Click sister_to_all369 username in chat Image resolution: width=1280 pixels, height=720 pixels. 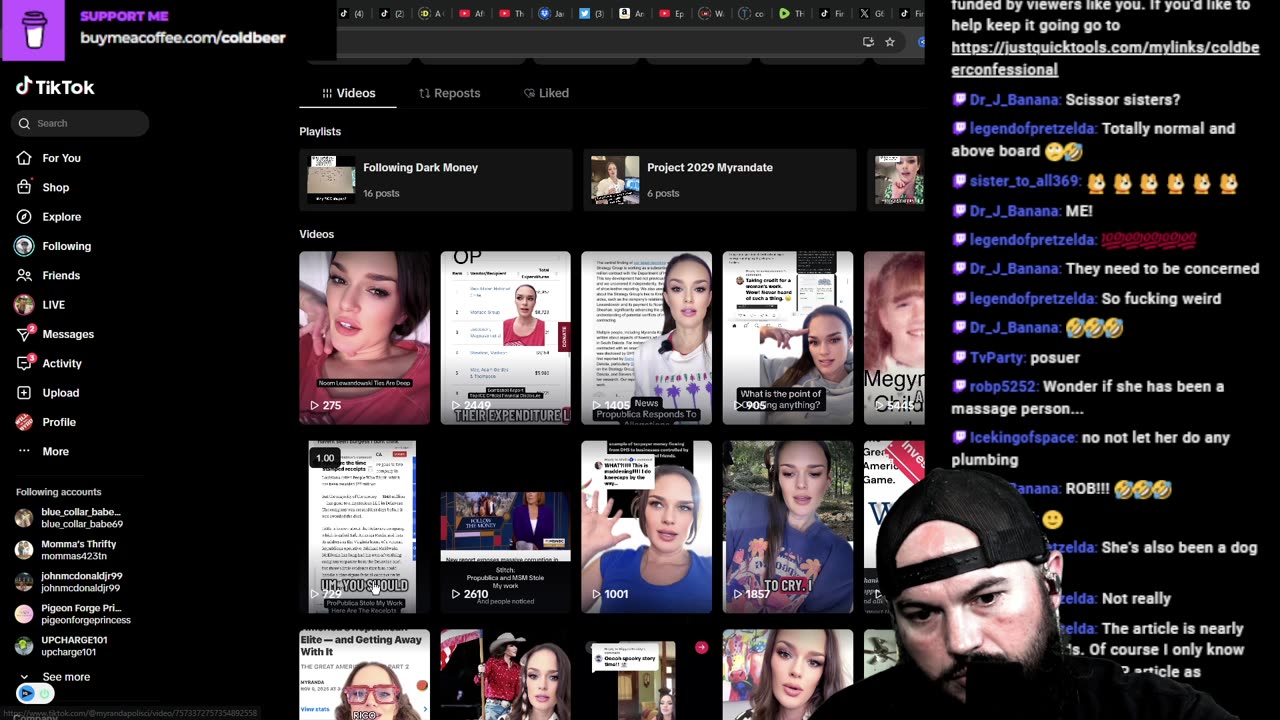click(x=1024, y=182)
